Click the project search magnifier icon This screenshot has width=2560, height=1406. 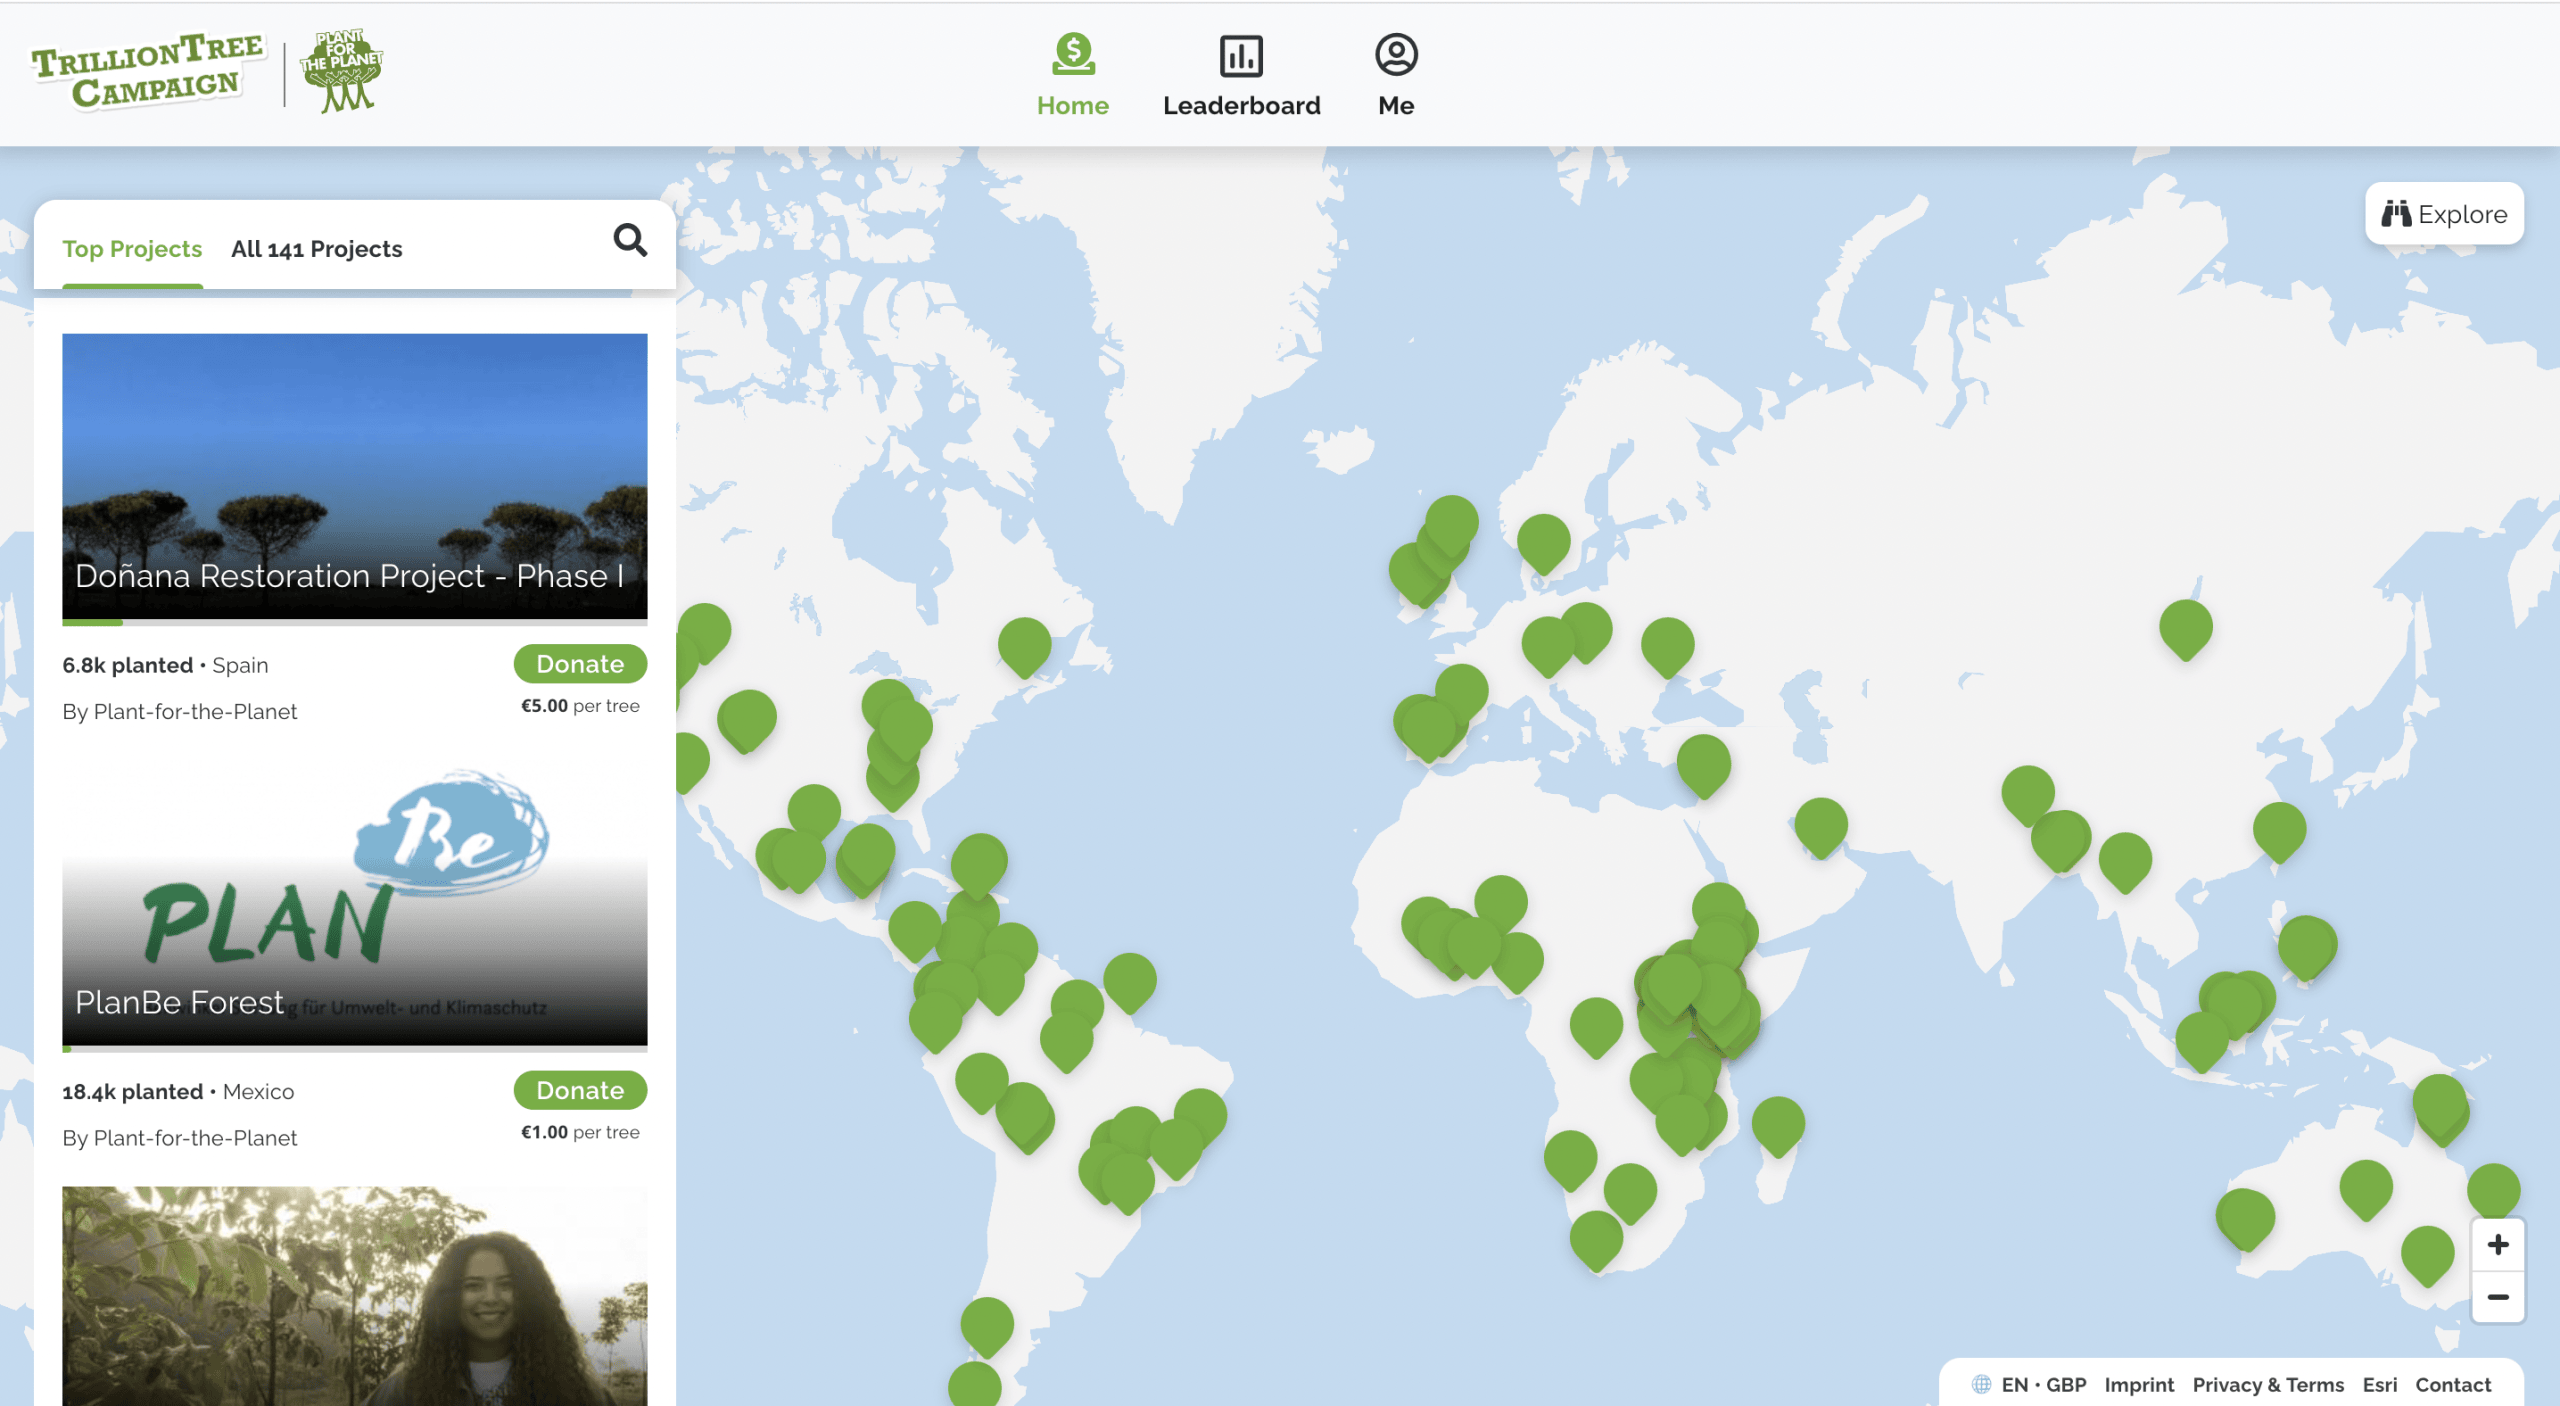point(630,240)
